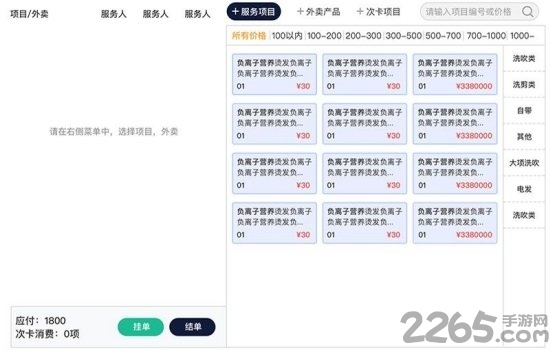This screenshot has width=550, height=360.
Task: Switch to the +次卡项目 tab
Action: (x=378, y=12)
